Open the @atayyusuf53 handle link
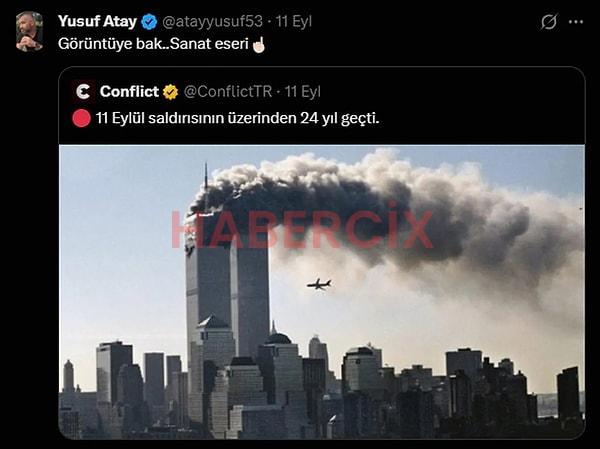 pos(212,21)
